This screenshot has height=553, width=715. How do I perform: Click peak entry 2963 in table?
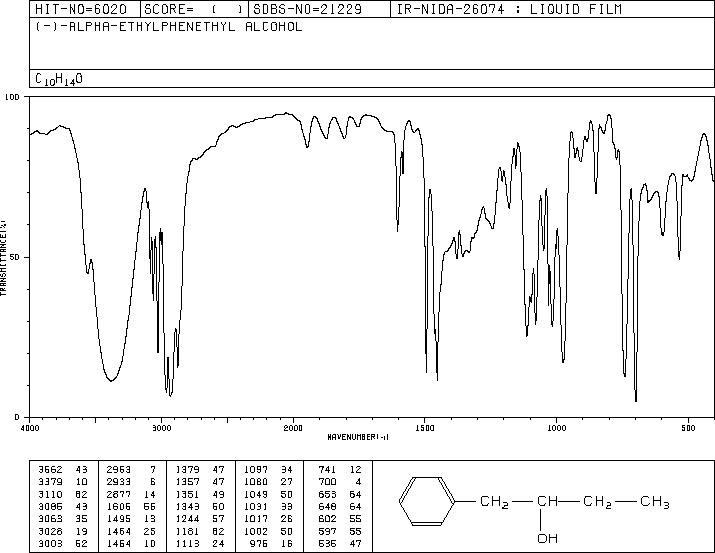(119, 469)
